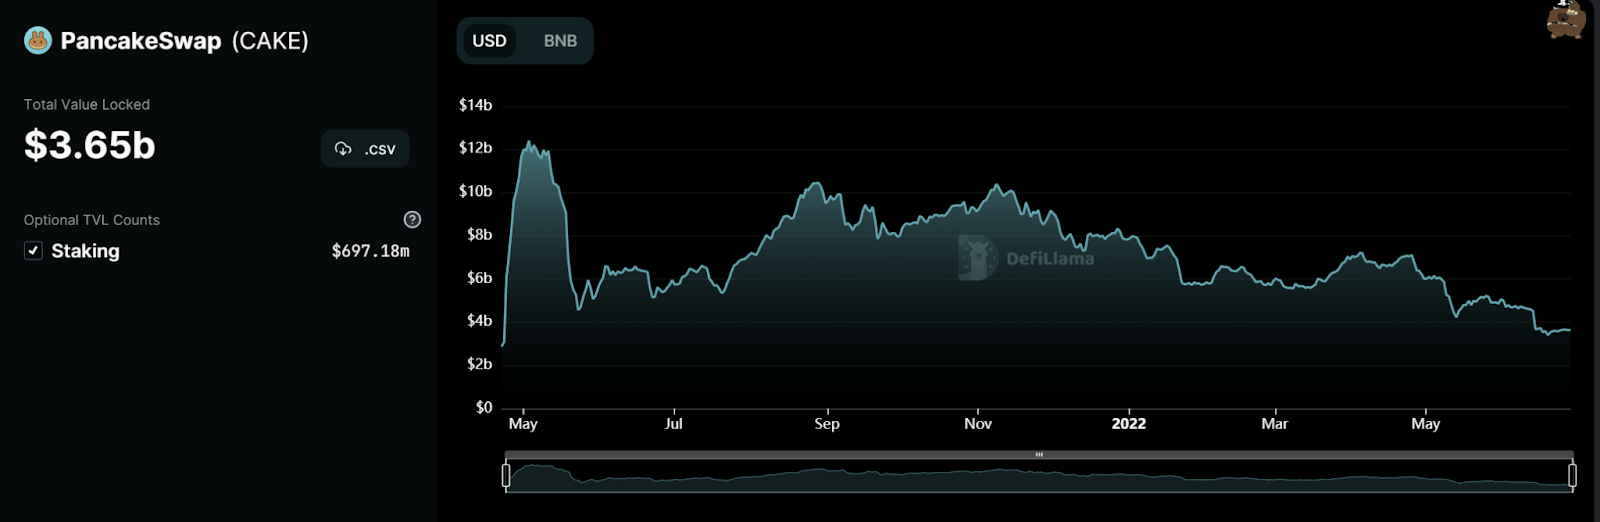The width and height of the screenshot is (1600, 522).
Task: Click the $14b y-axis label
Action: (475, 105)
